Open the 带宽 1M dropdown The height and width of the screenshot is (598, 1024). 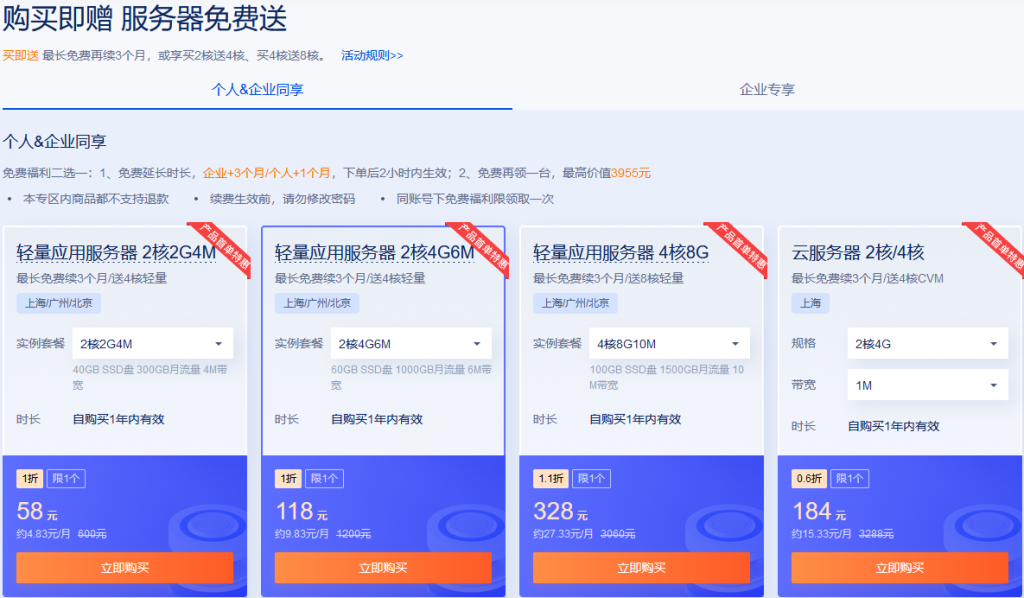pos(927,385)
